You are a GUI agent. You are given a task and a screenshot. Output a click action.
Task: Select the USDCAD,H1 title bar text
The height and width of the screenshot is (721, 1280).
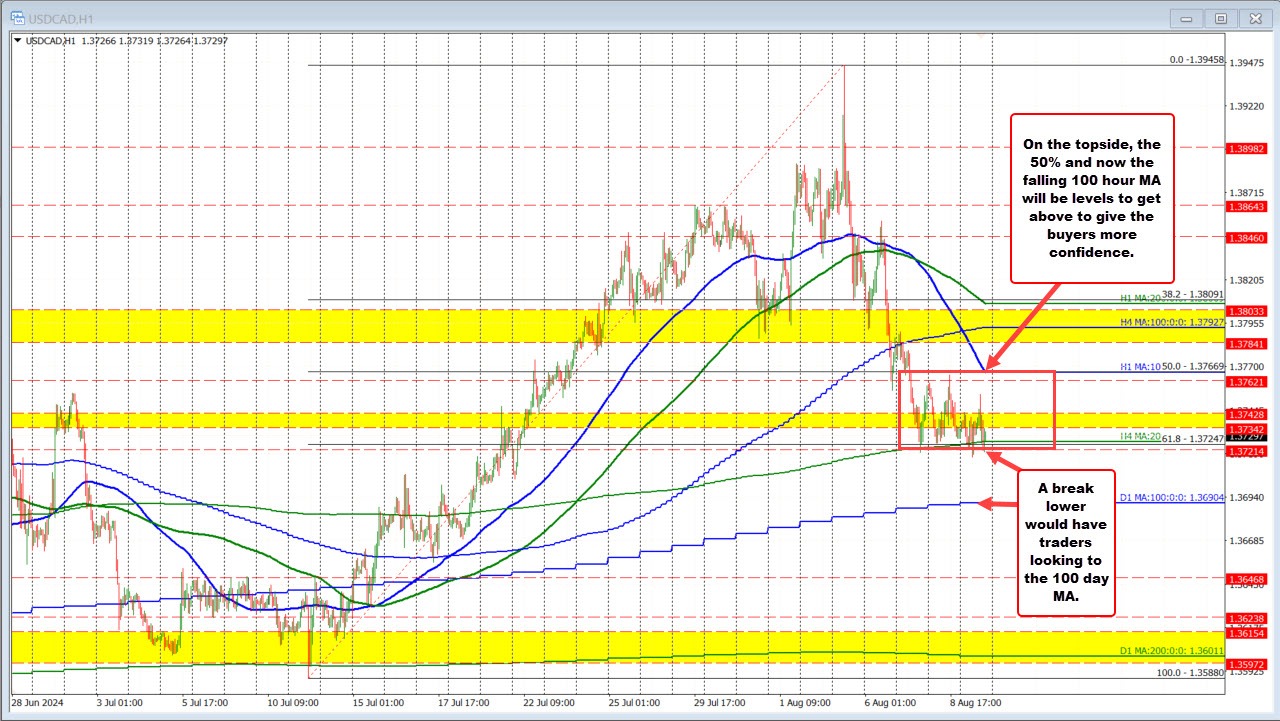pos(63,17)
